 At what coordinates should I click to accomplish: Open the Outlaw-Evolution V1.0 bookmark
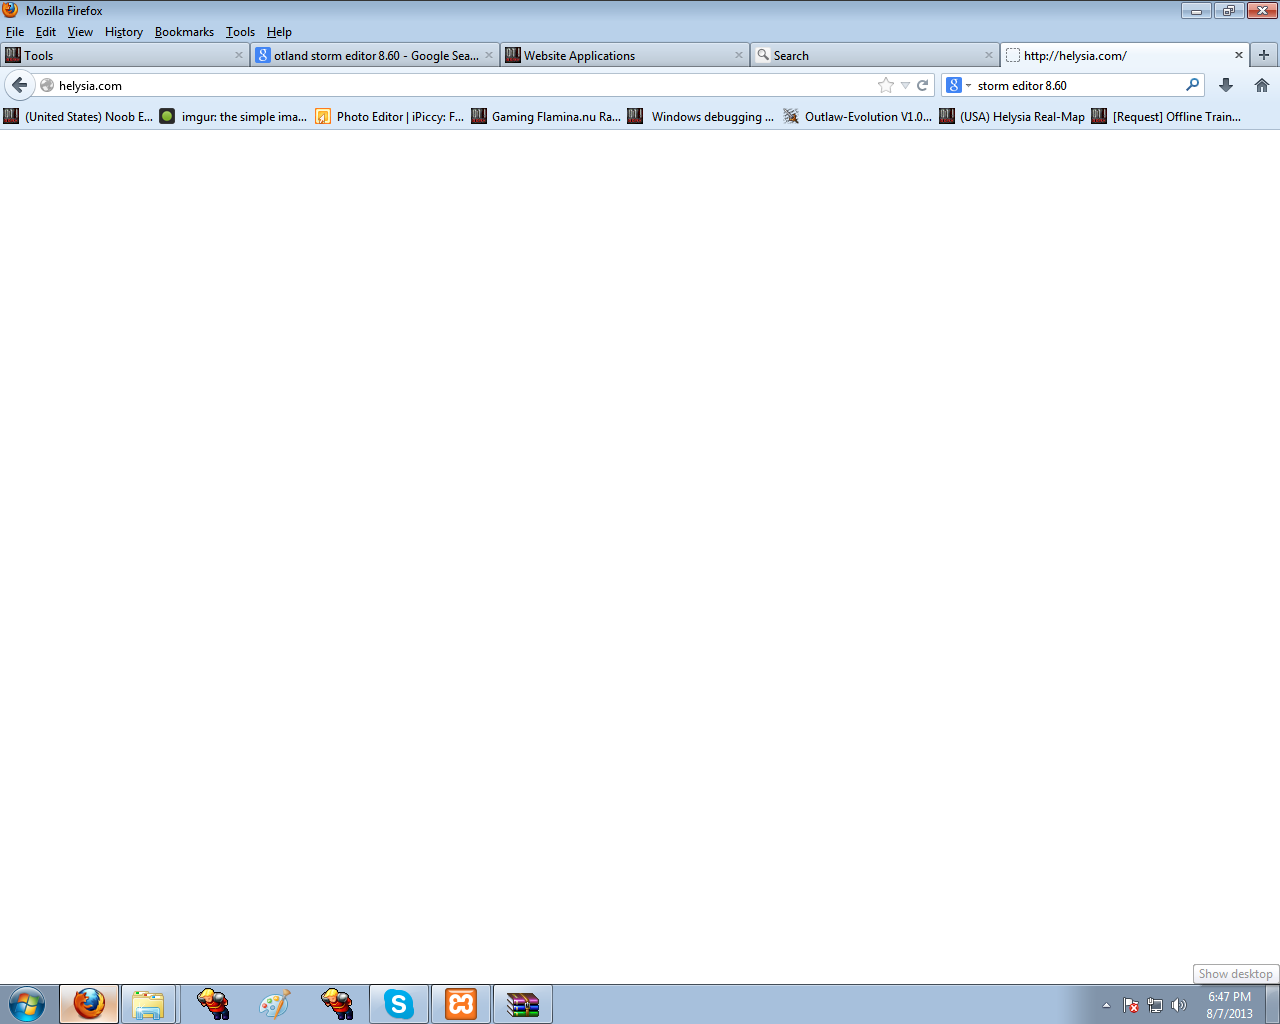pos(857,116)
